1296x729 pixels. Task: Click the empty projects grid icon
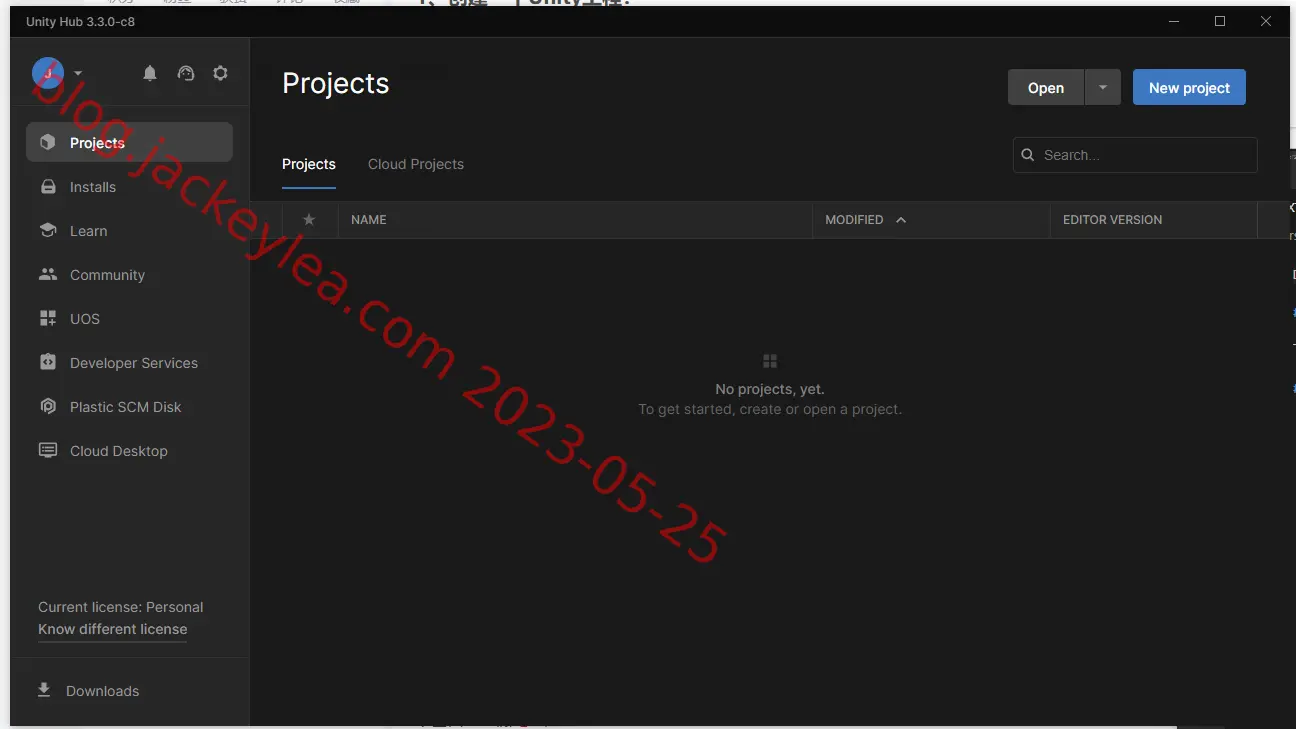(770, 361)
